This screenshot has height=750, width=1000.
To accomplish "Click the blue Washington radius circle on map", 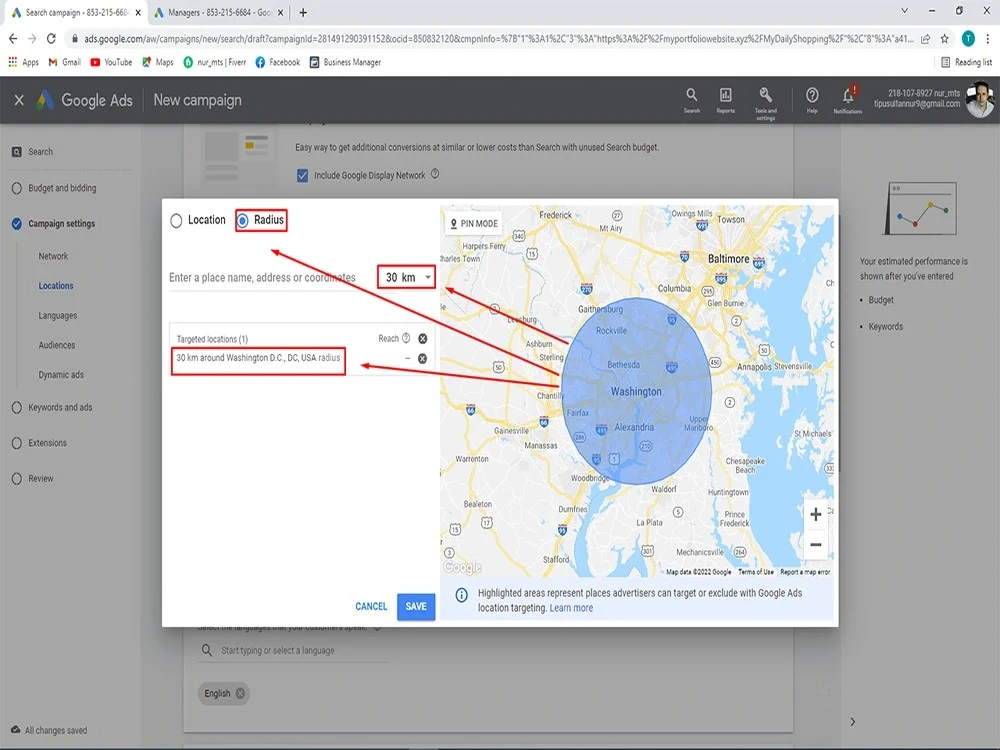I will [x=636, y=391].
